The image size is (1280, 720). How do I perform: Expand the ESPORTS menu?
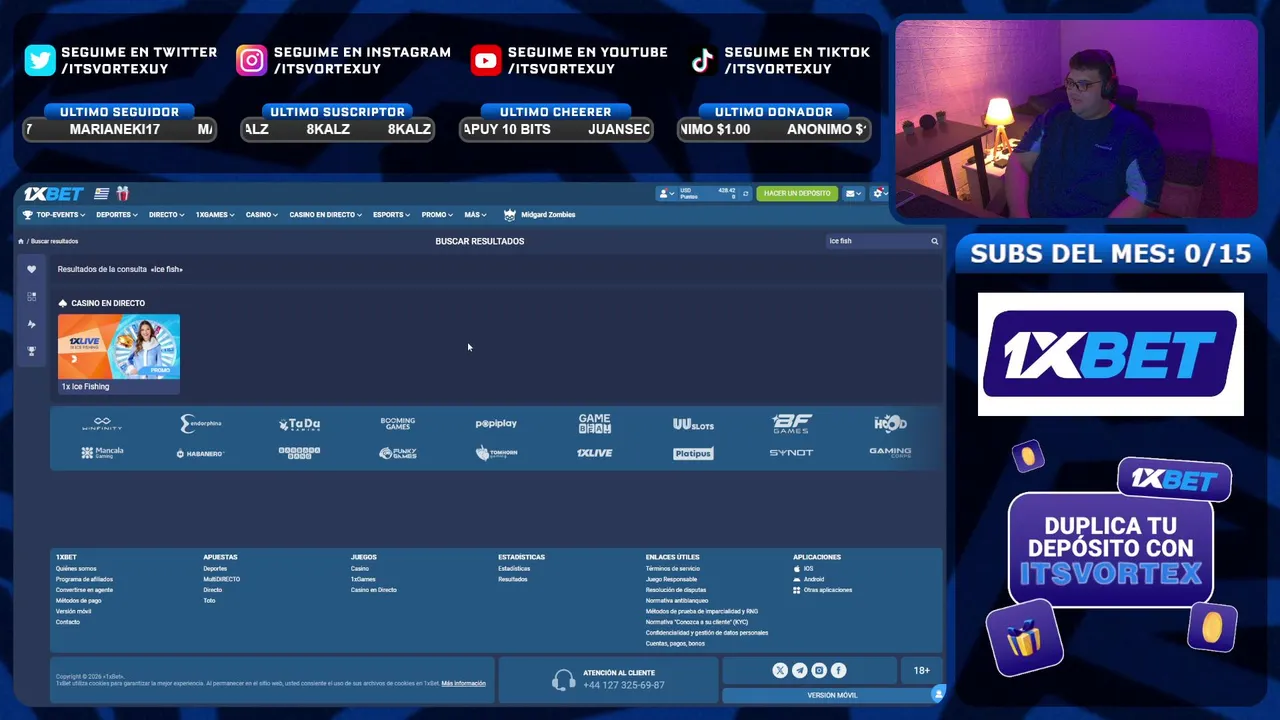391,215
